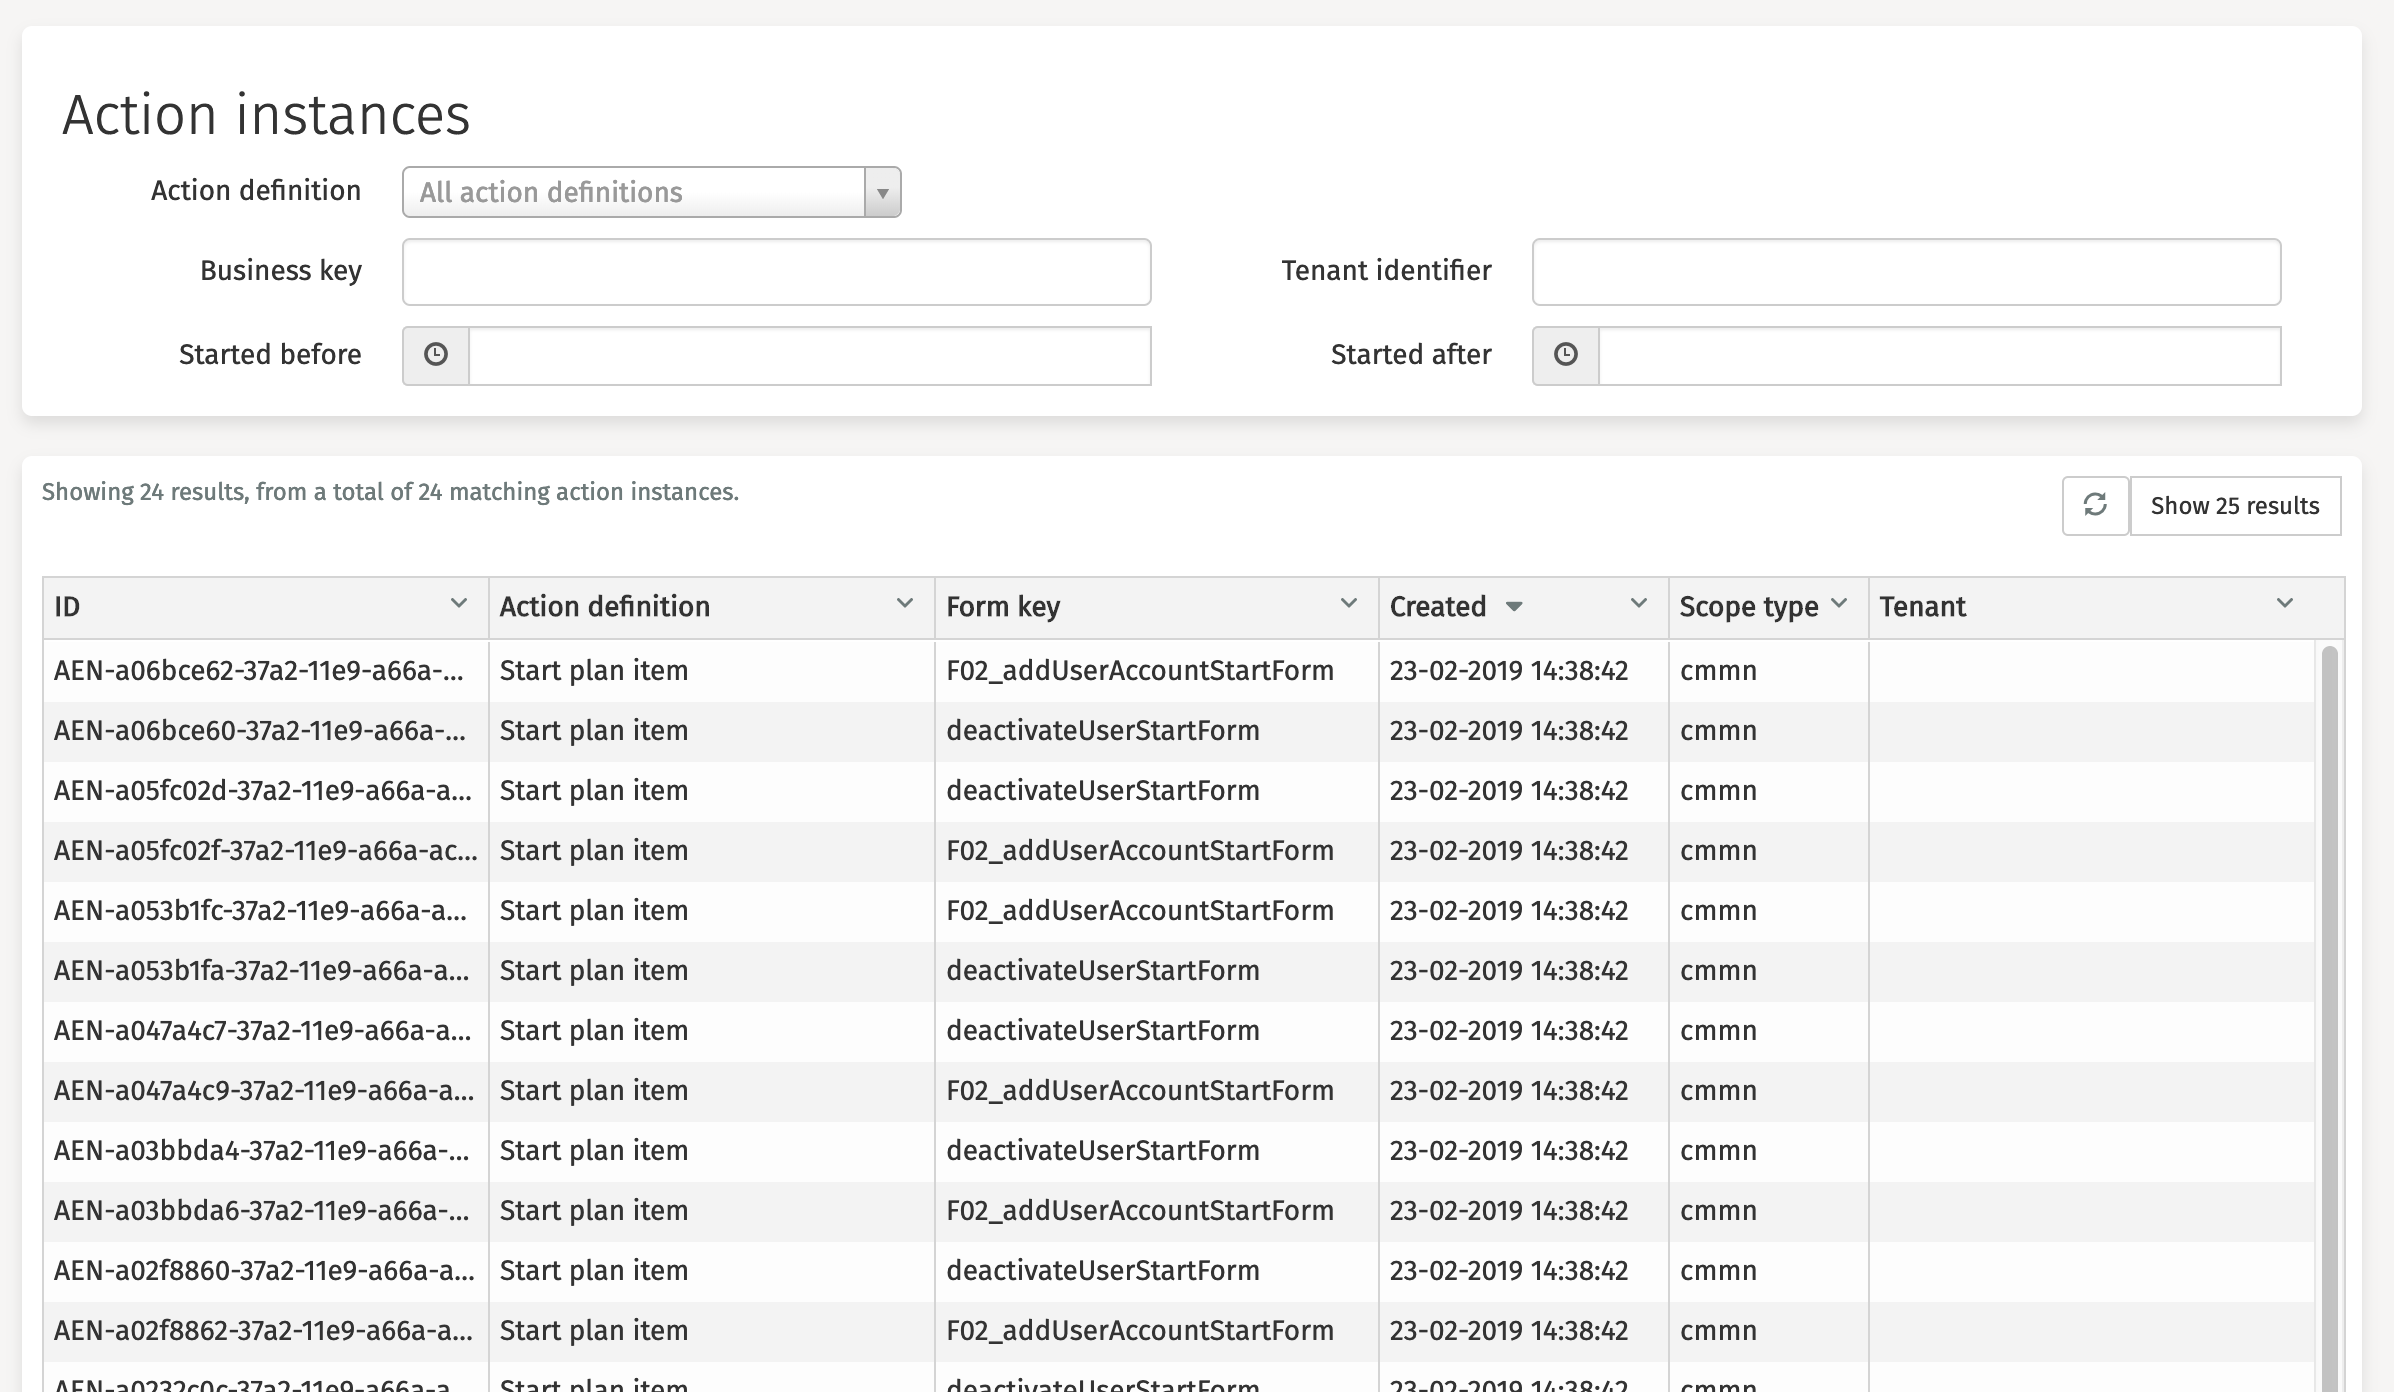Open the Scope type column options
This screenshot has width=2394, height=1392.
pos(1839,601)
